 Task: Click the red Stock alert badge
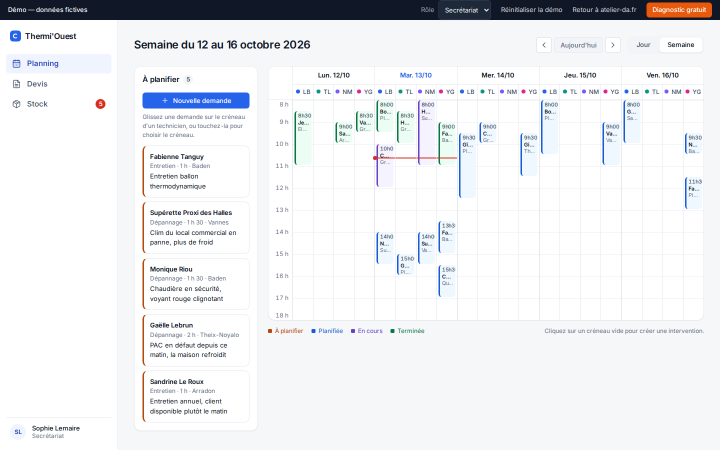click(x=100, y=104)
